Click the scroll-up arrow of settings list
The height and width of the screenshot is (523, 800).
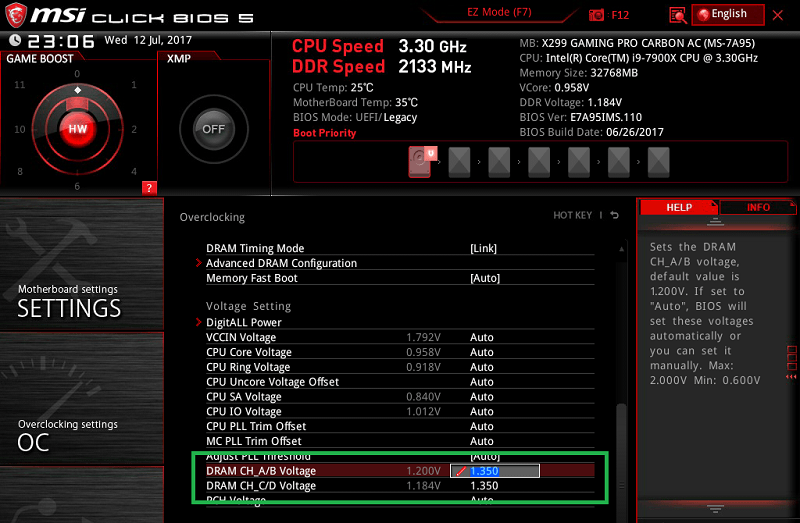point(621,249)
